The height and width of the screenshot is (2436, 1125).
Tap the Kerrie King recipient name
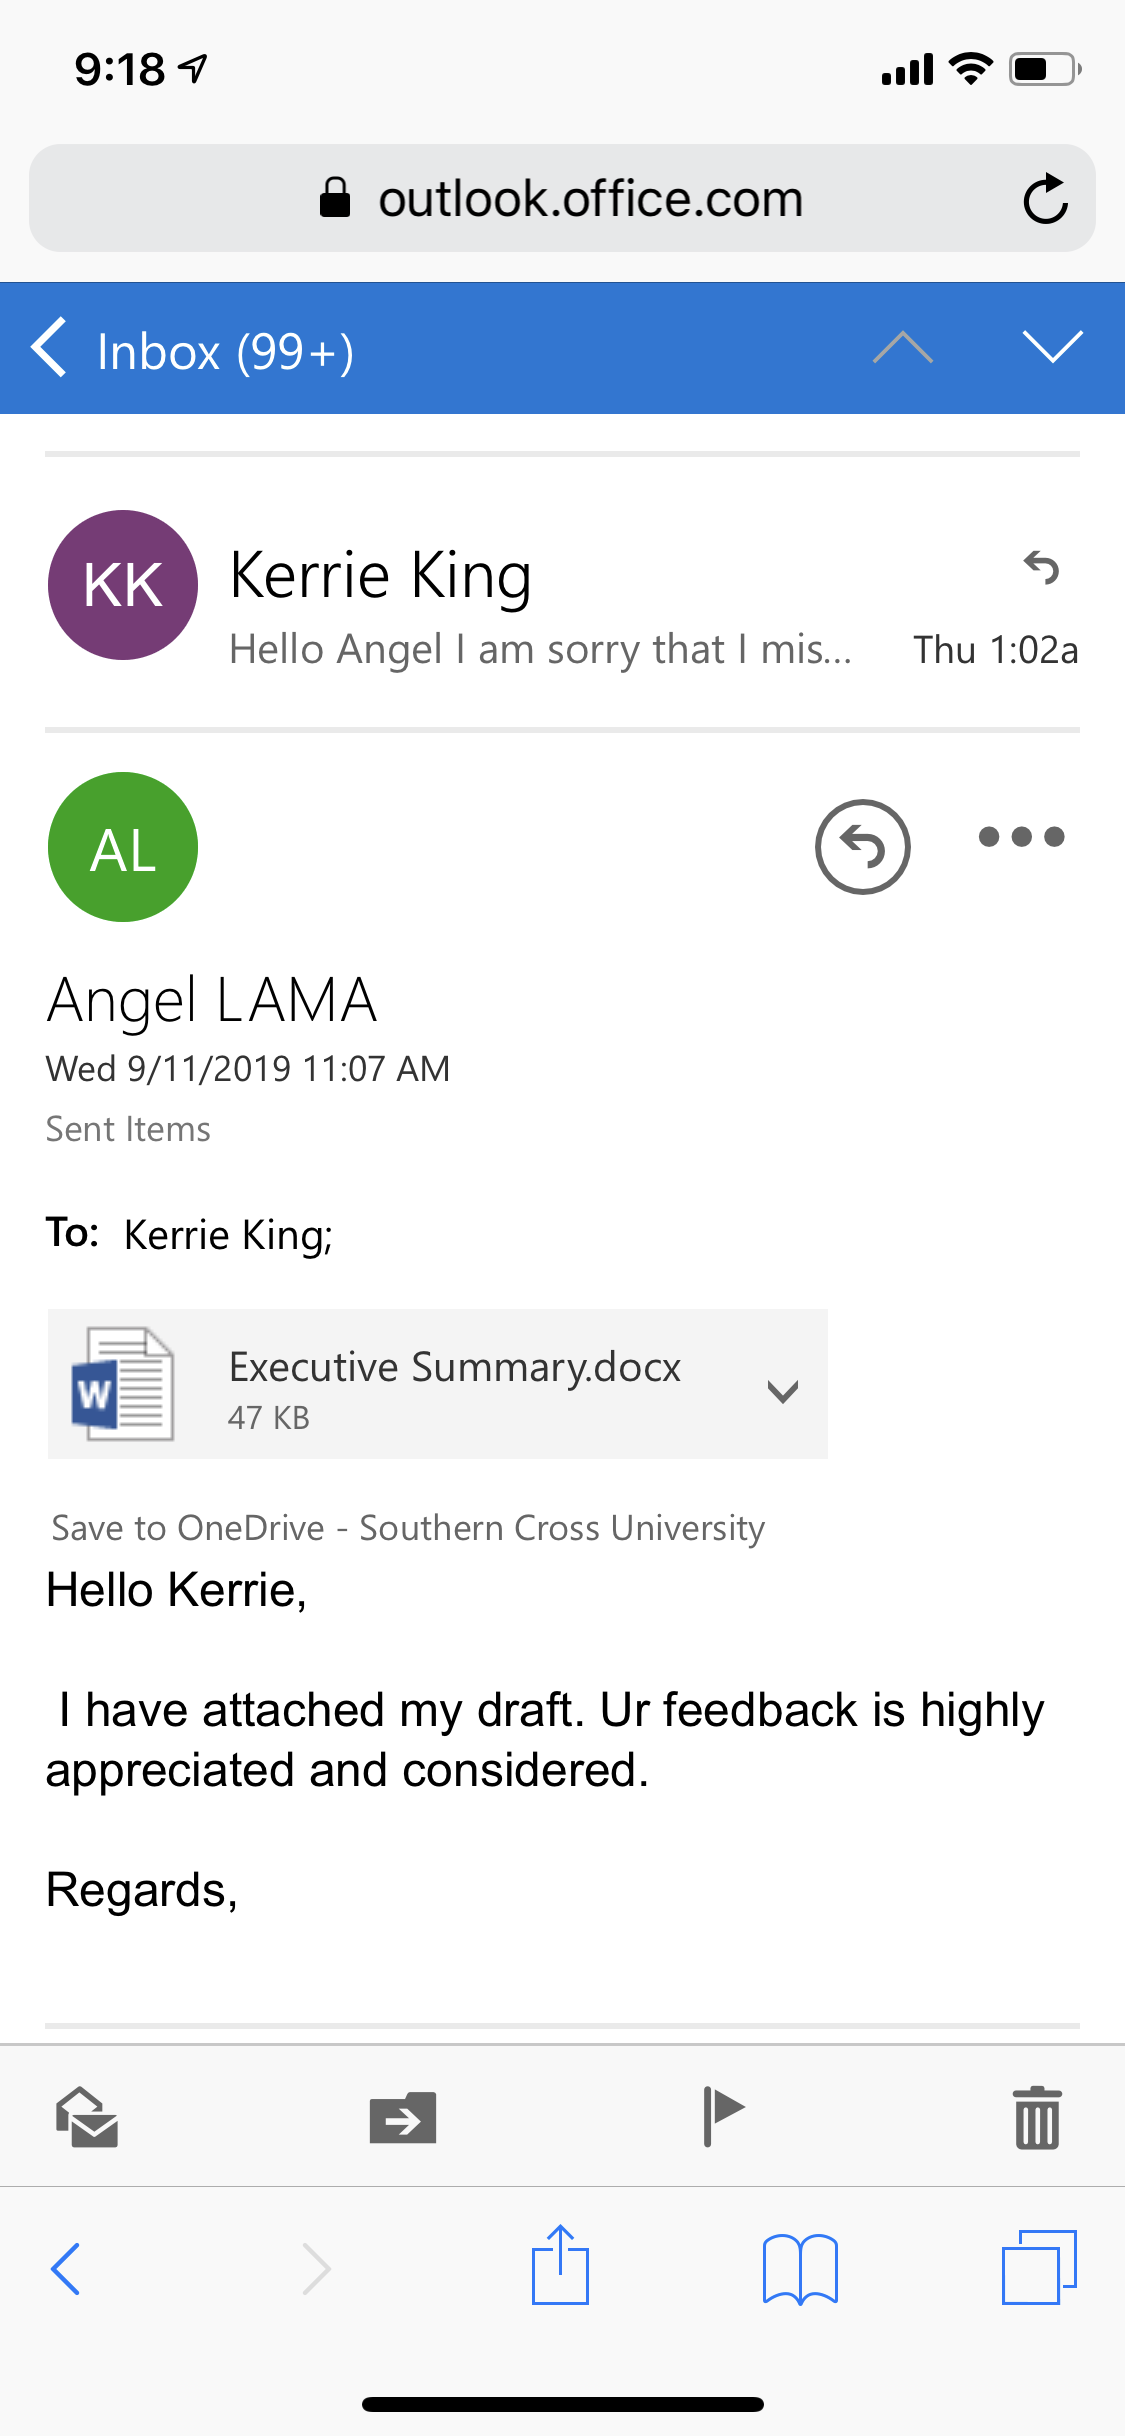[x=228, y=1236]
